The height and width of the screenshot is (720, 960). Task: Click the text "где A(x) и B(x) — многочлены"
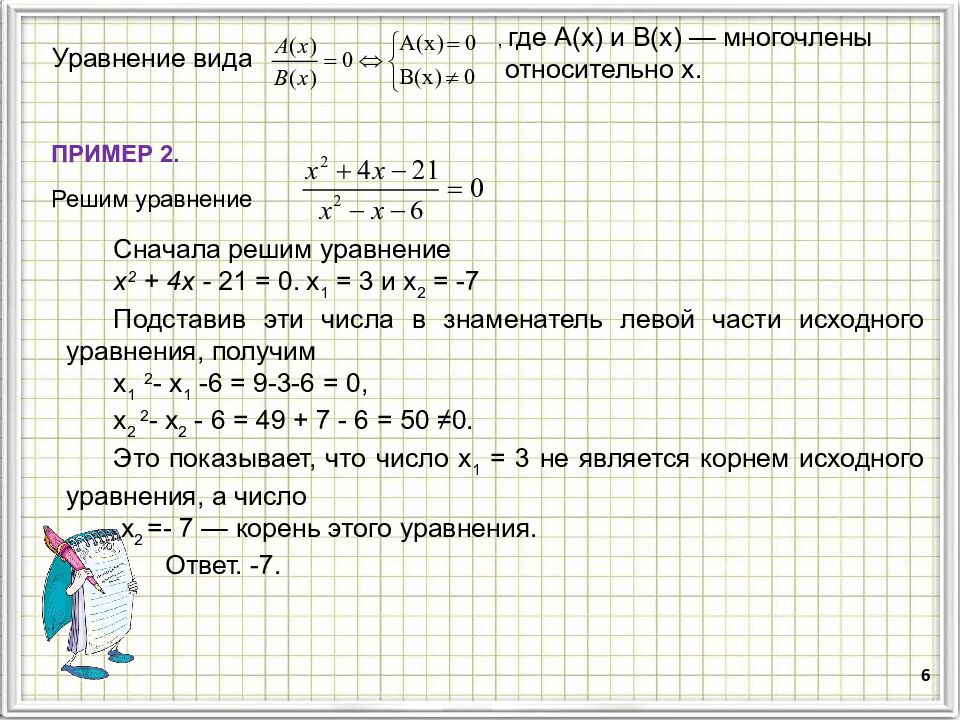coord(688,40)
